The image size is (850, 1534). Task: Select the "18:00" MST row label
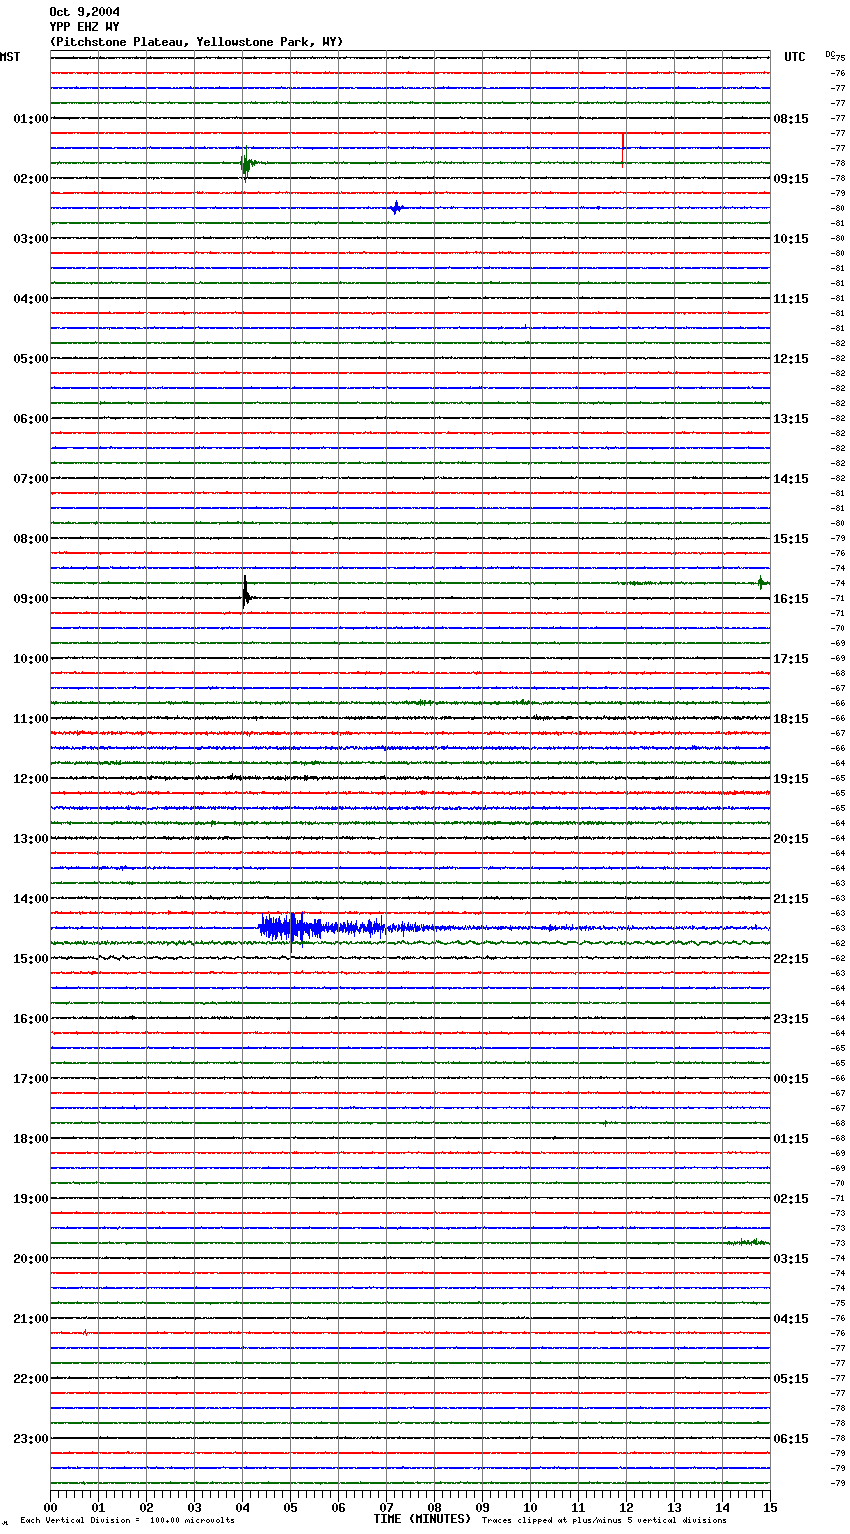[x=31, y=1139]
